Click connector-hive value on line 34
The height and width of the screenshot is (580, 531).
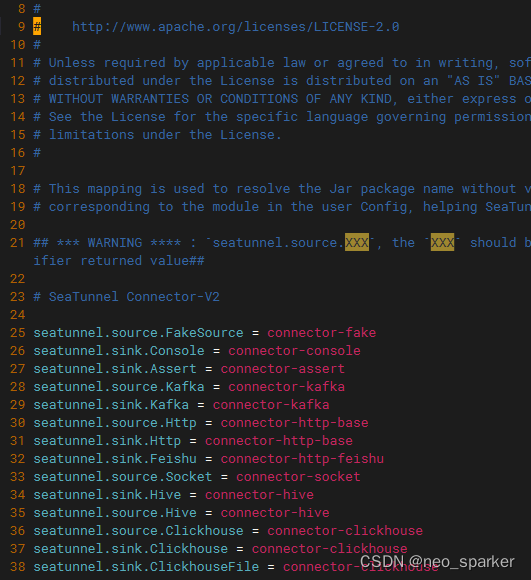coord(260,495)
